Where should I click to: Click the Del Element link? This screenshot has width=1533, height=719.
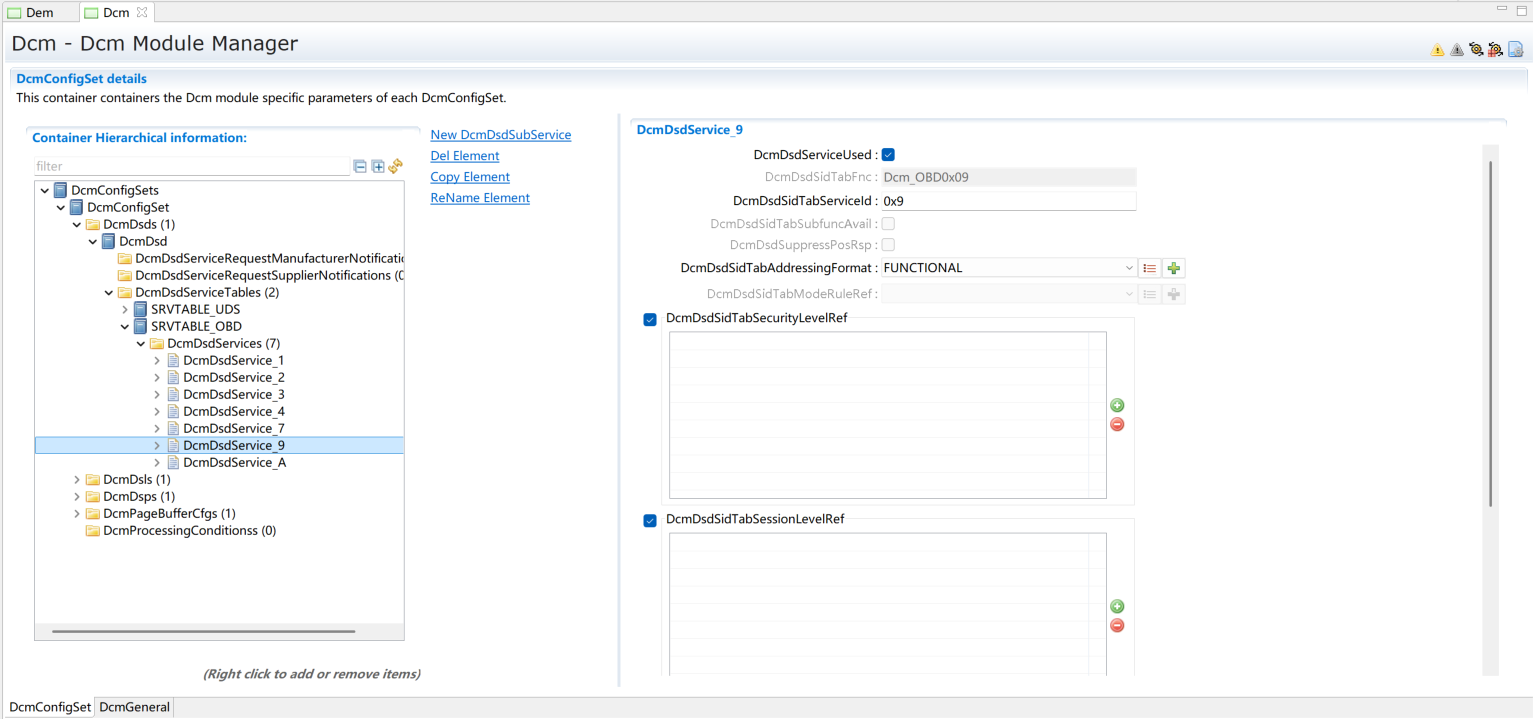(x=464, y=156)
